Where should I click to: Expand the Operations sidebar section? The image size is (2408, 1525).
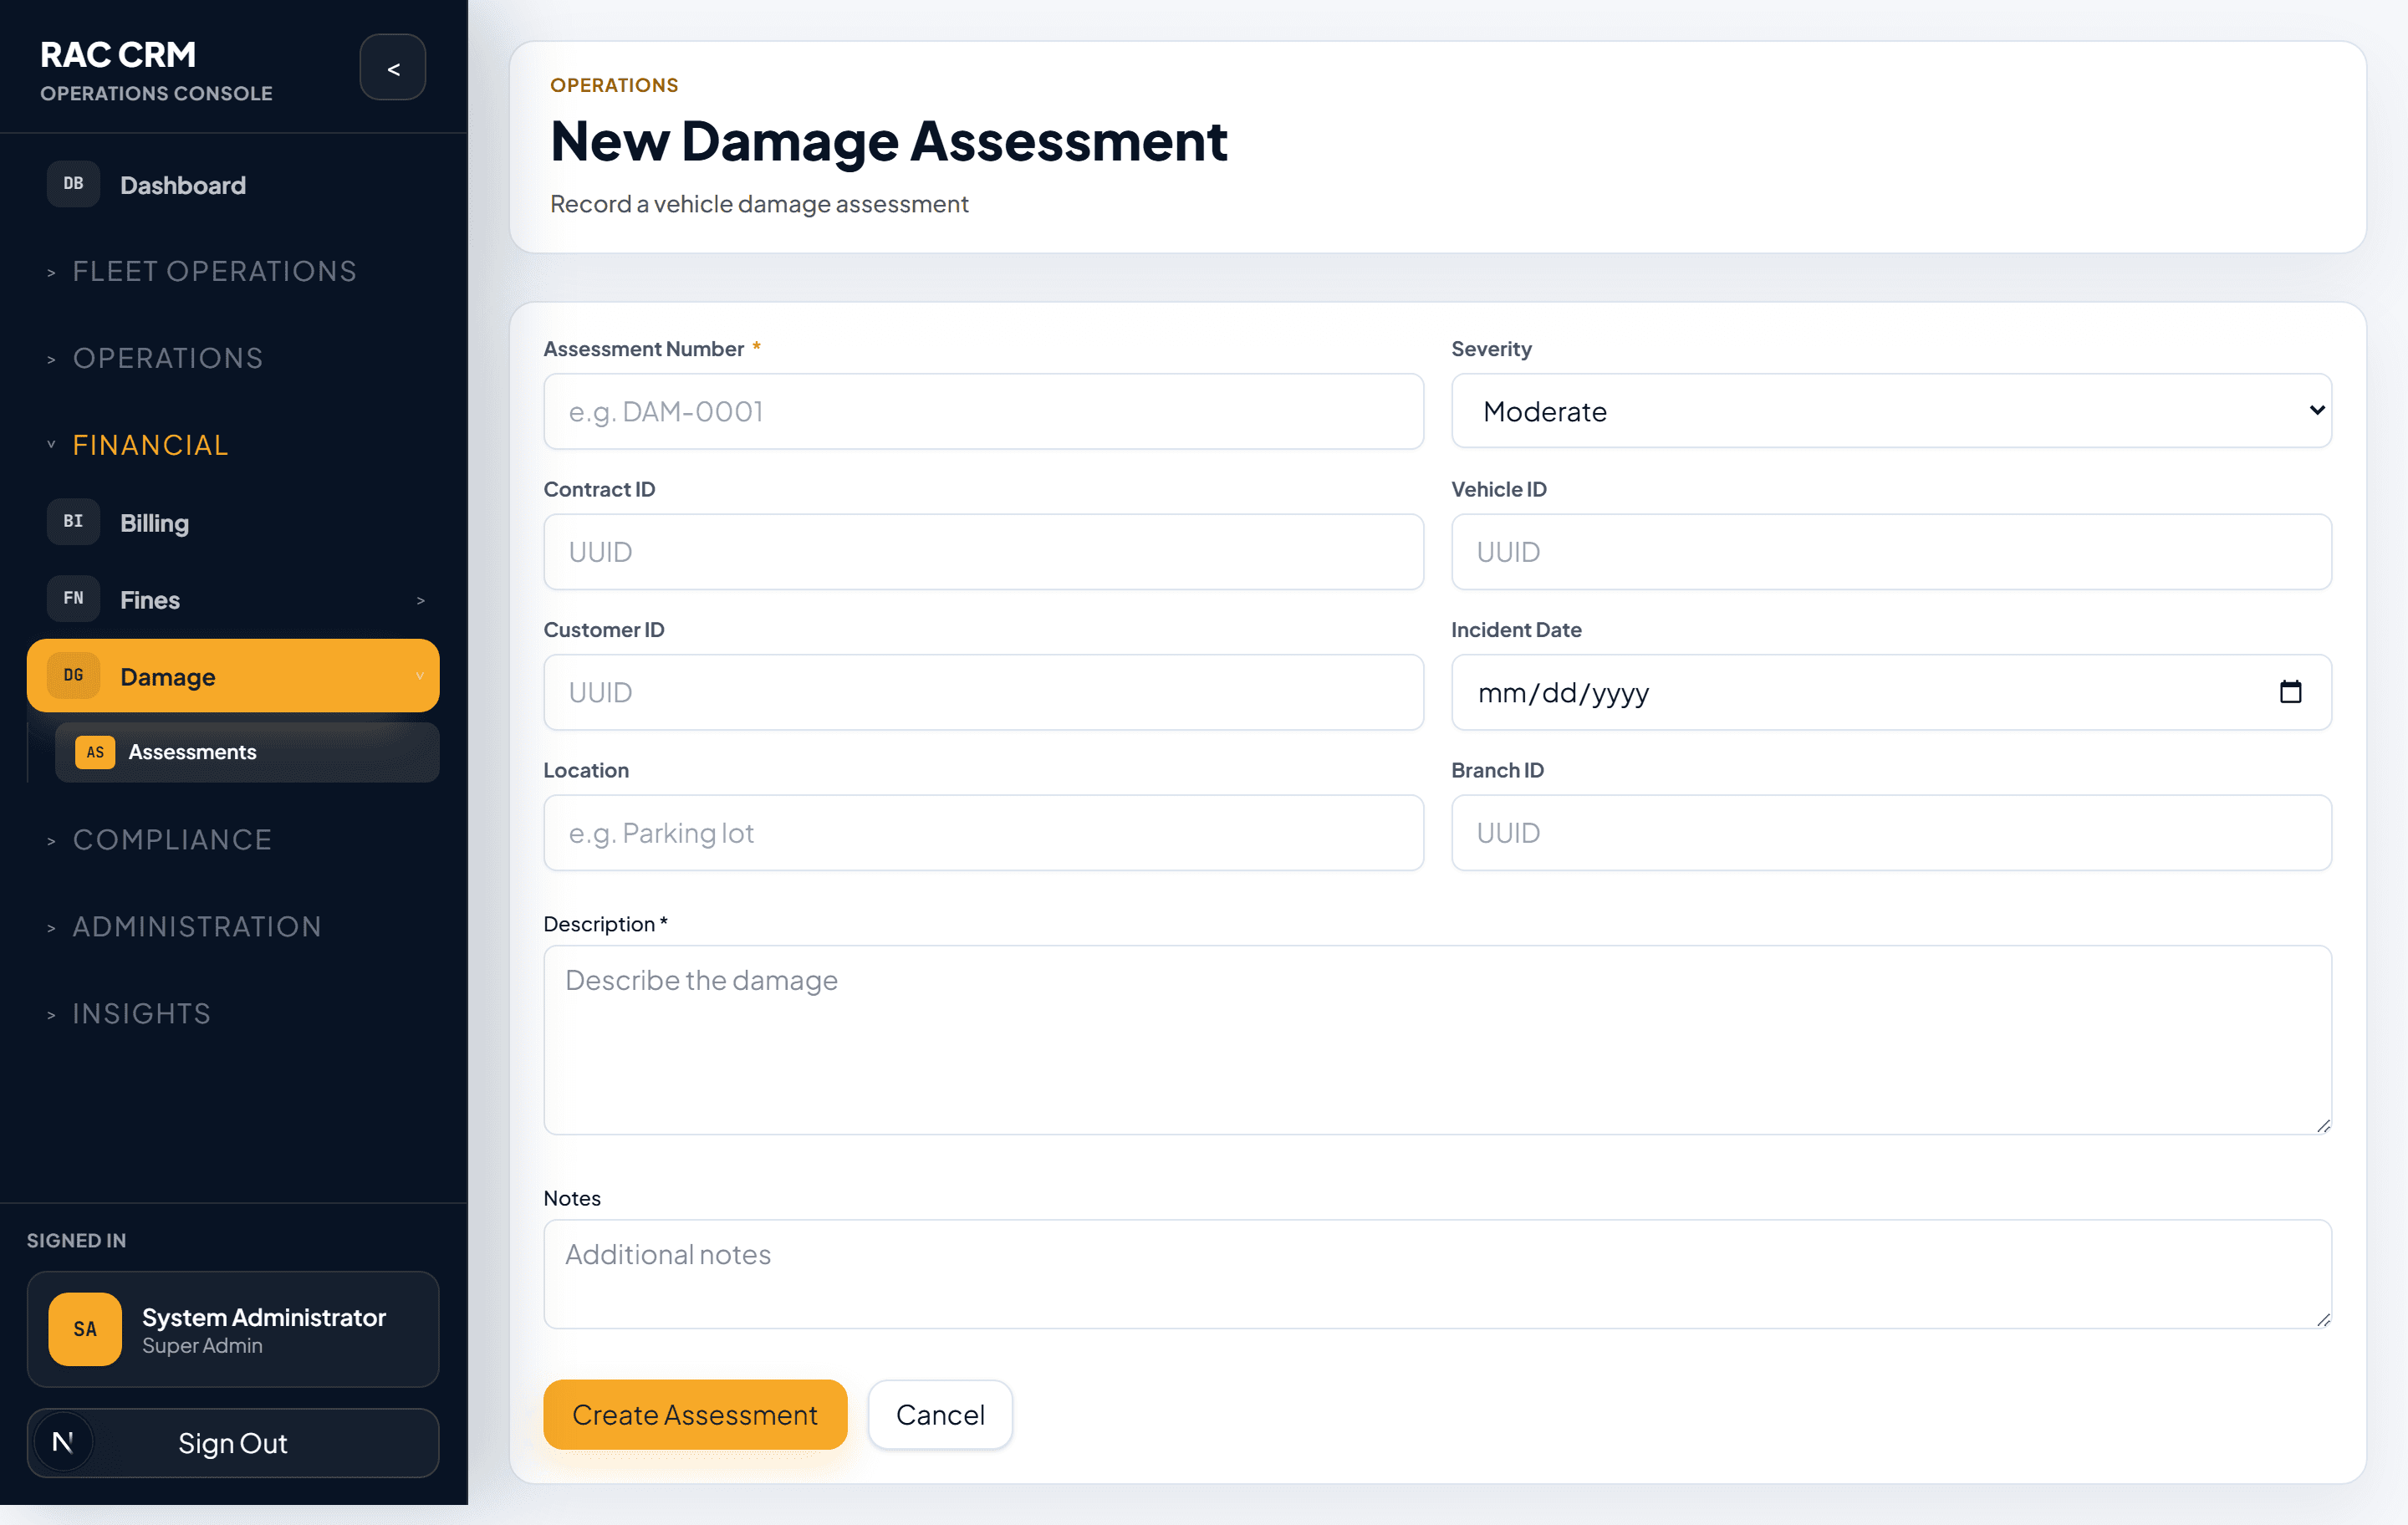pyautogui.click(x=155, y=358)
